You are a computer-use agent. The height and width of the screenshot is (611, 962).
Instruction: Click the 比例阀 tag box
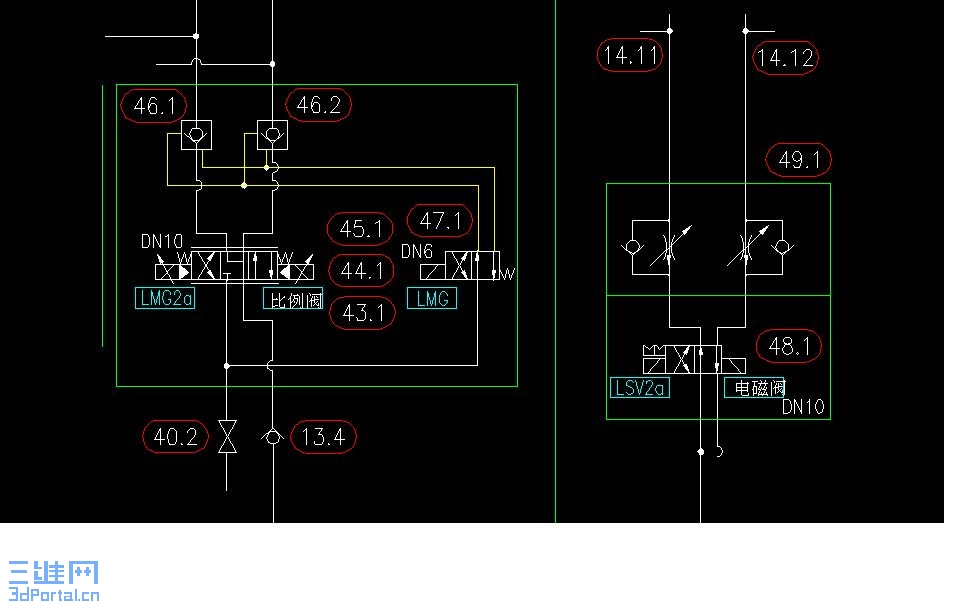click(293, 299)
